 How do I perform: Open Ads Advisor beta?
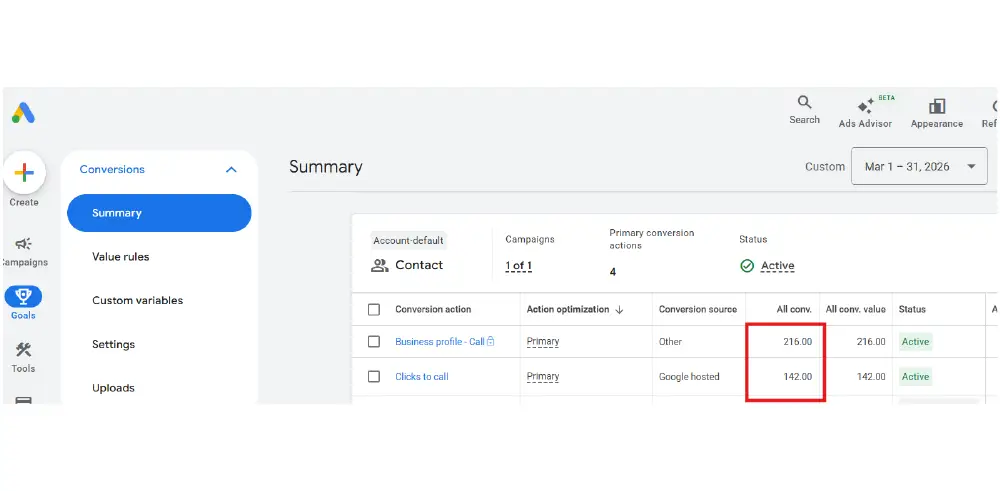pyautogui.click(x=866, y=106)
